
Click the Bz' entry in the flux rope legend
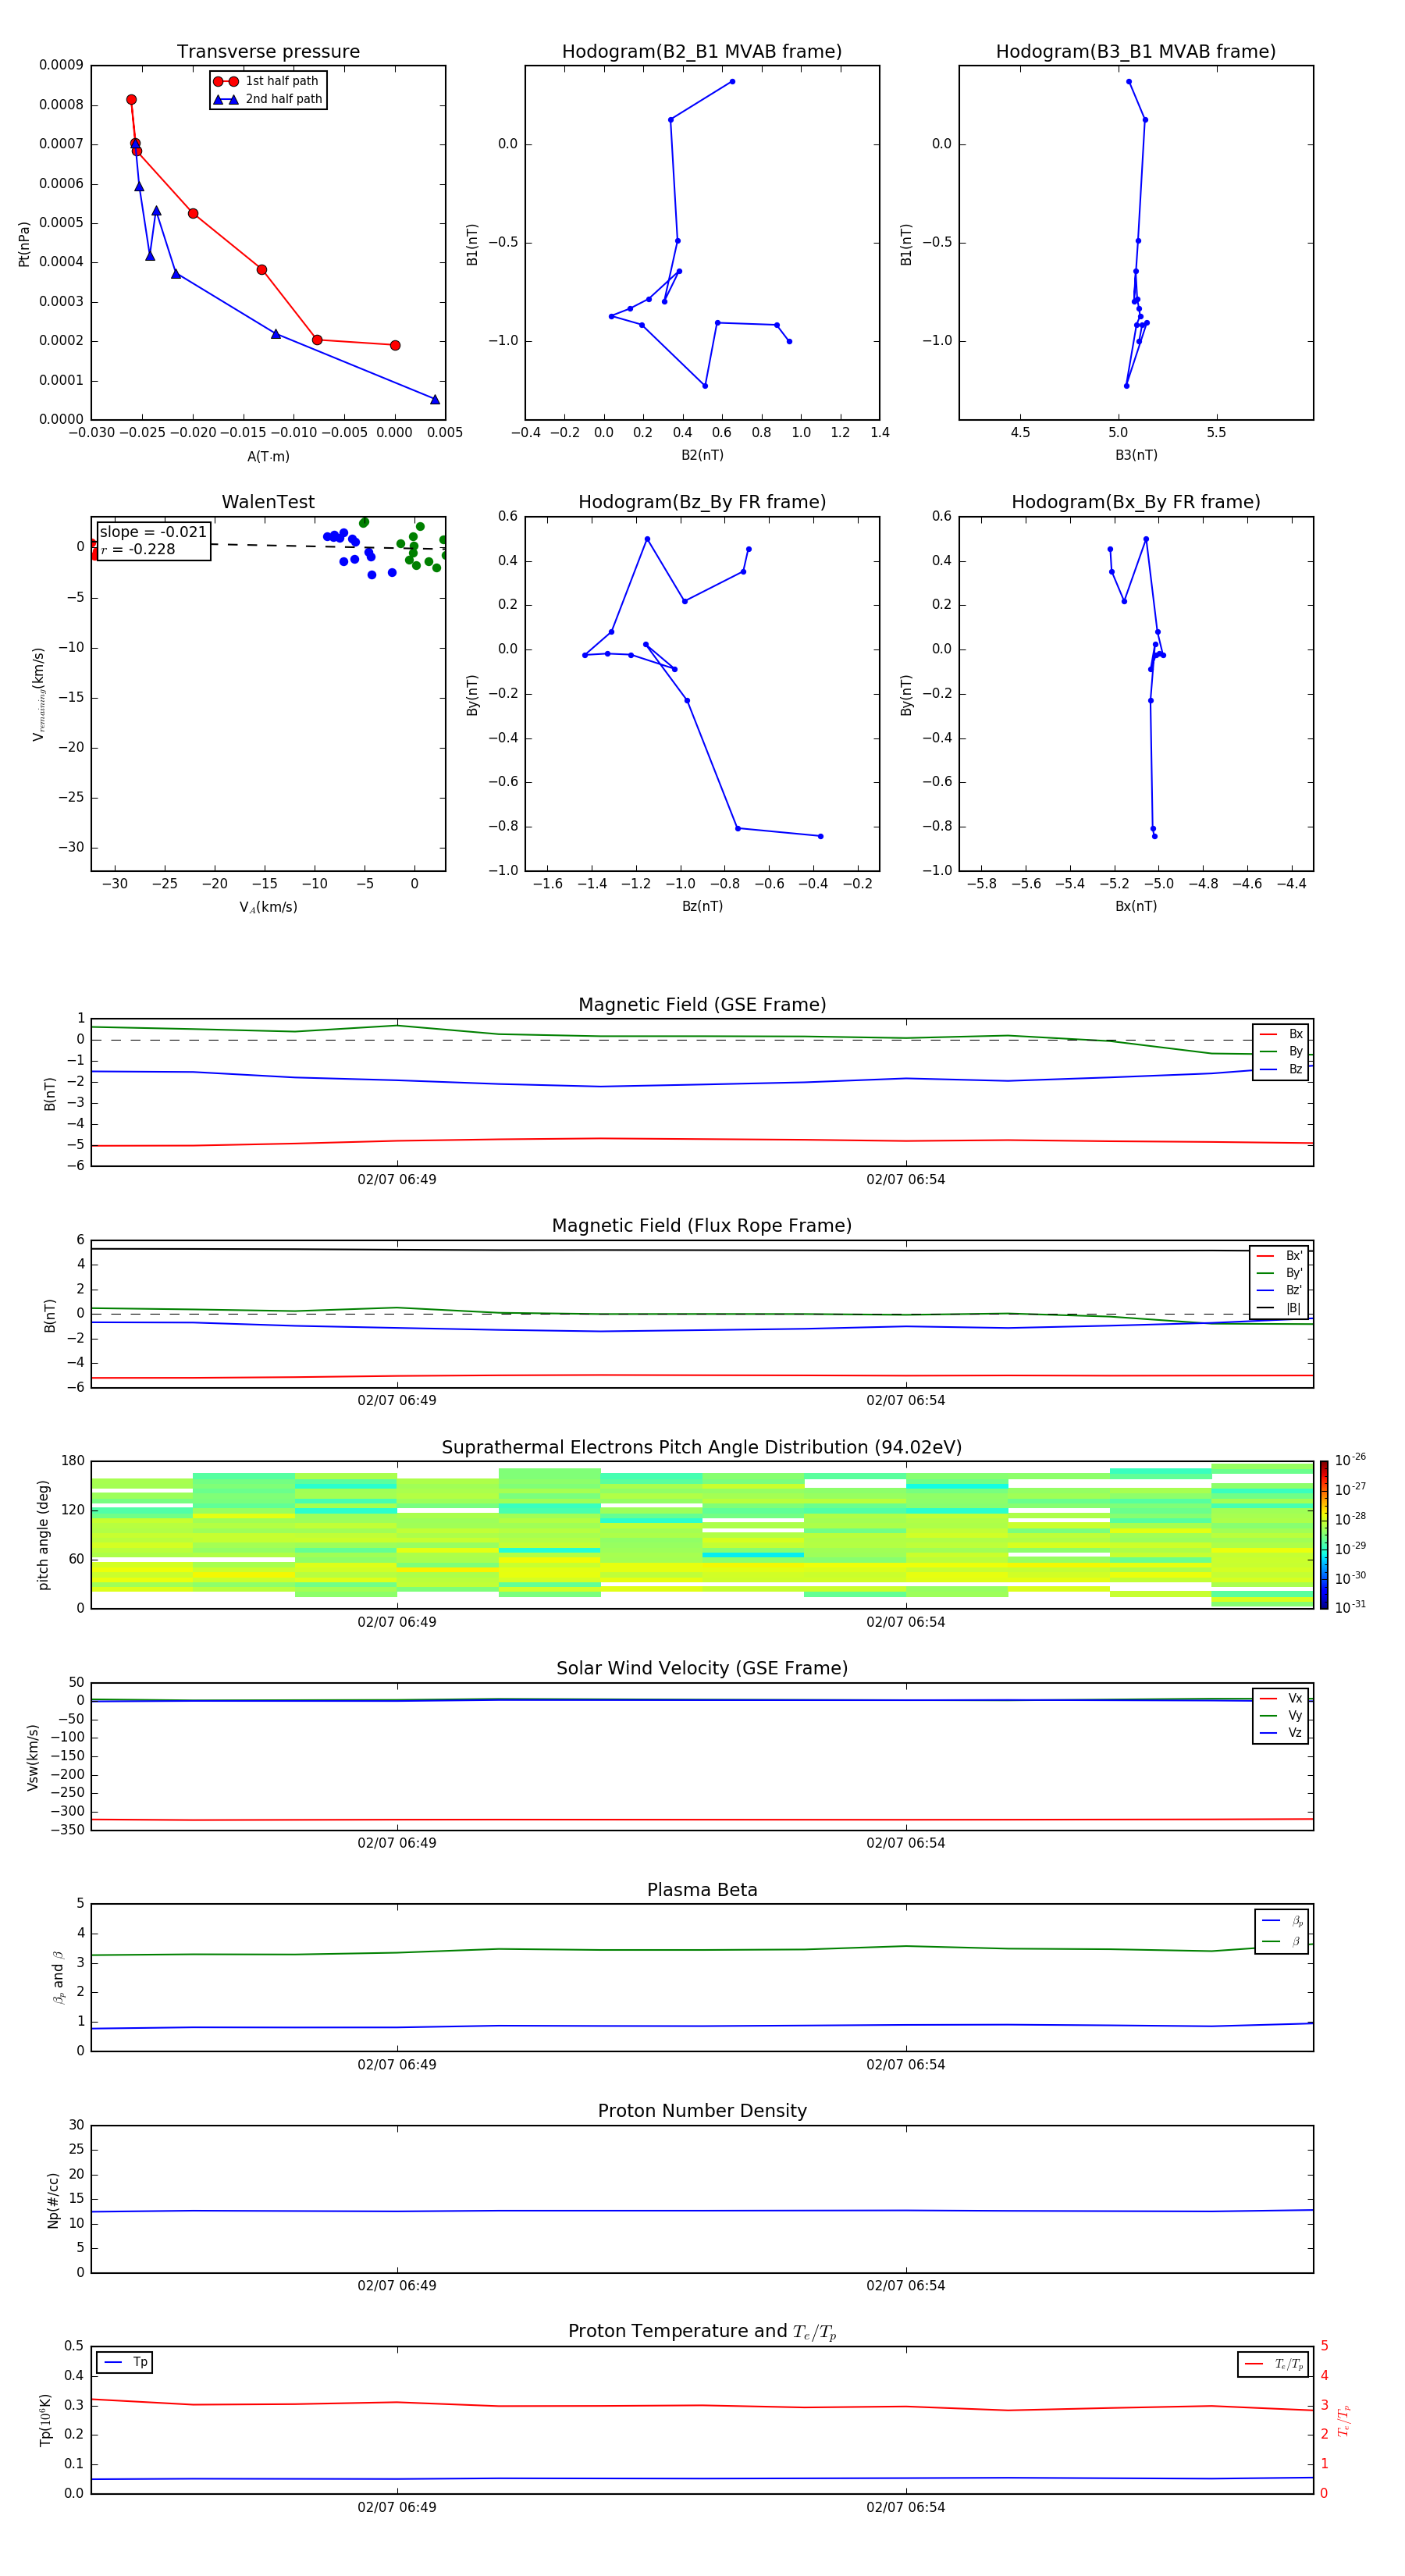click(x=1280, y=1290)
